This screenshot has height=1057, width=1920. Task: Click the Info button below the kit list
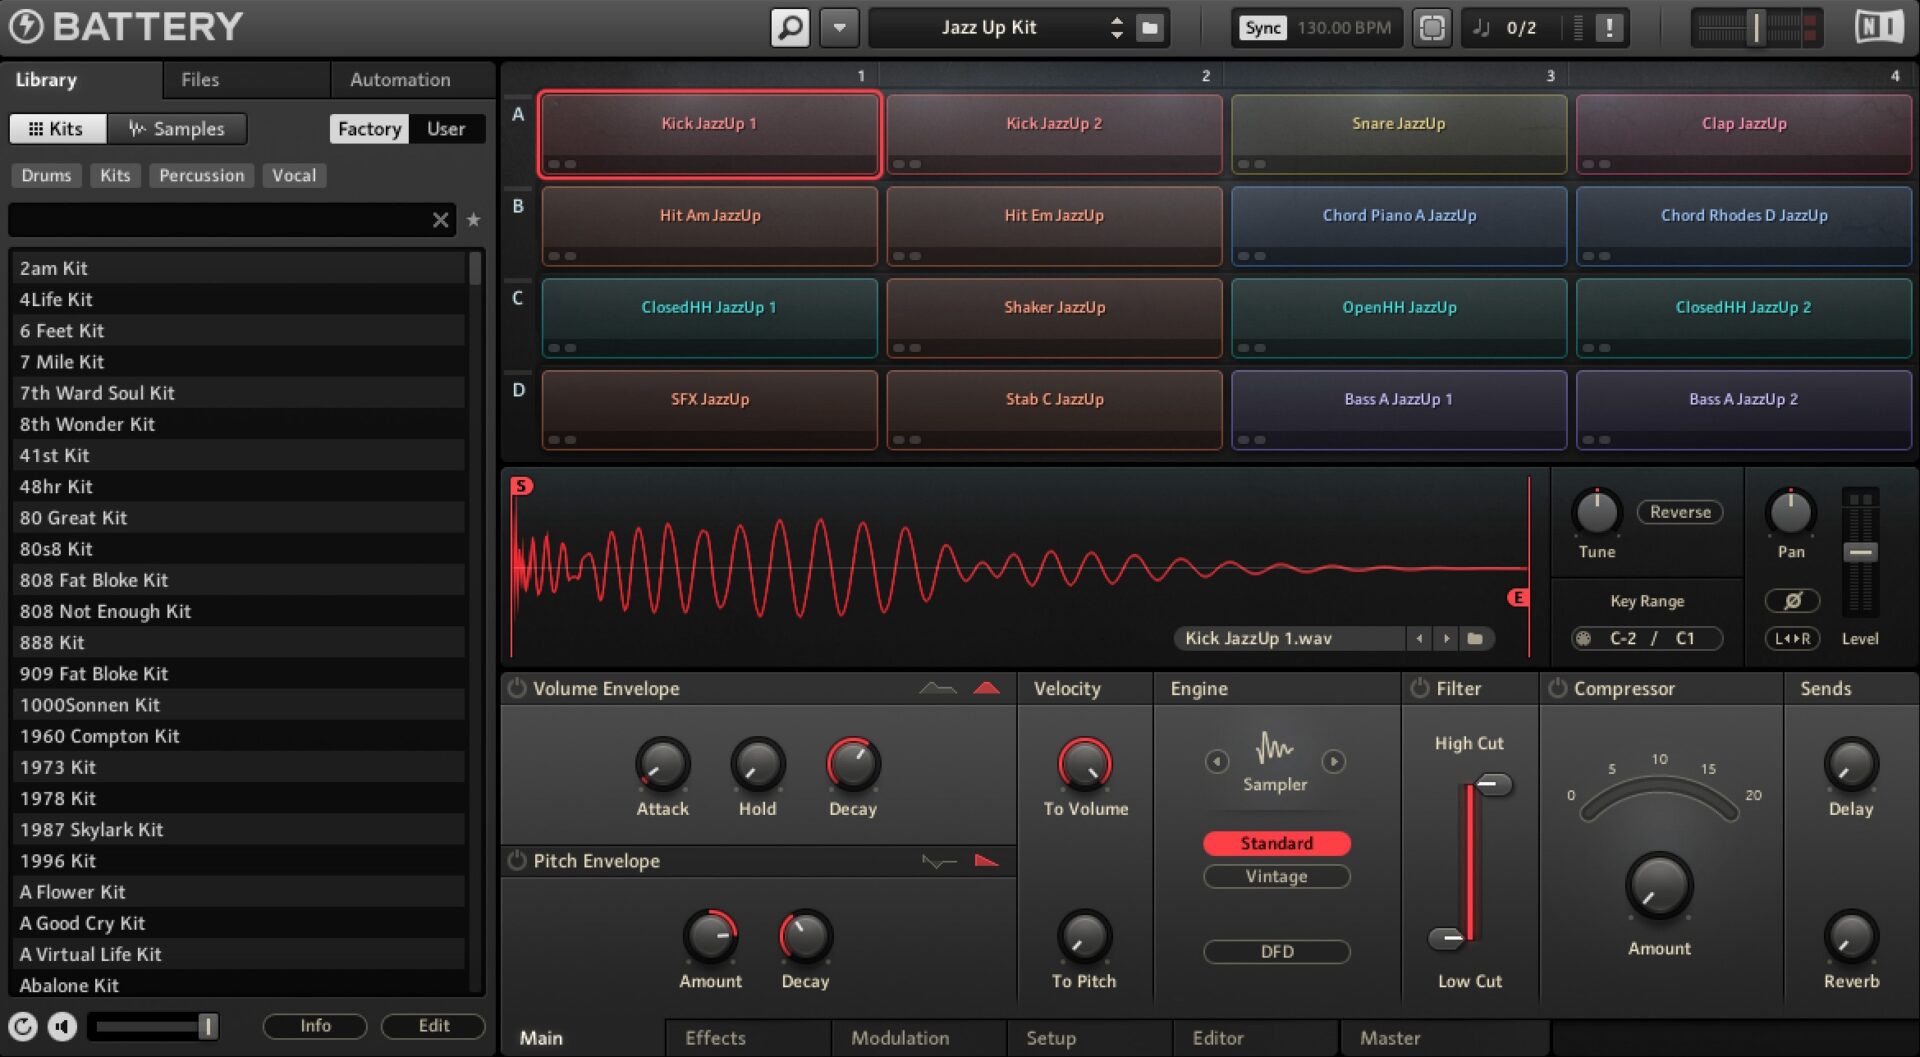click(x=314, y=1026)
